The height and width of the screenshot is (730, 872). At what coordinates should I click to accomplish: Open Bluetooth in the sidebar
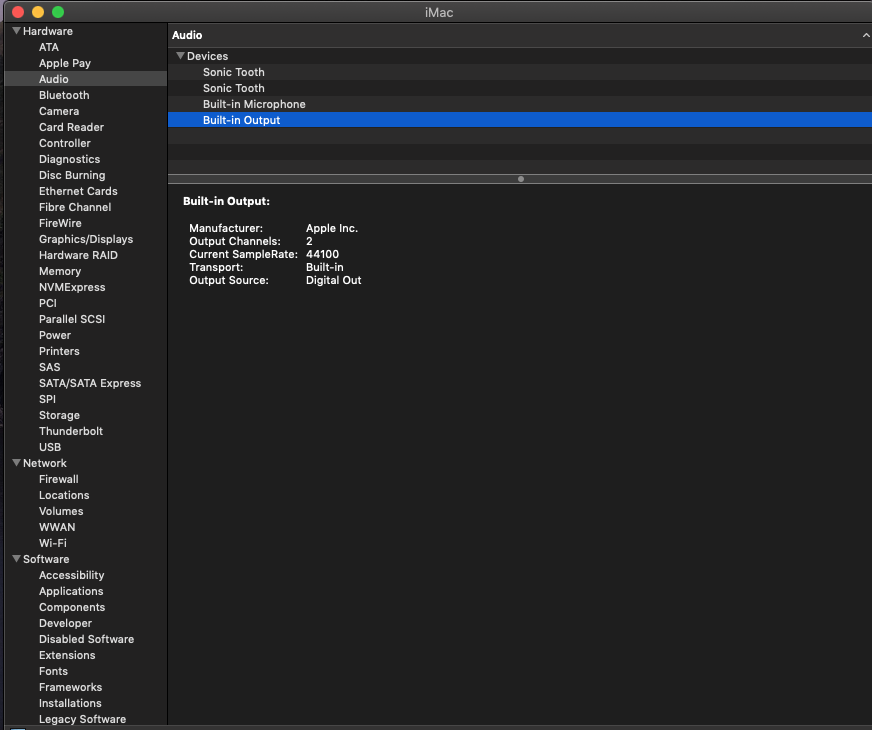point(64,95)
